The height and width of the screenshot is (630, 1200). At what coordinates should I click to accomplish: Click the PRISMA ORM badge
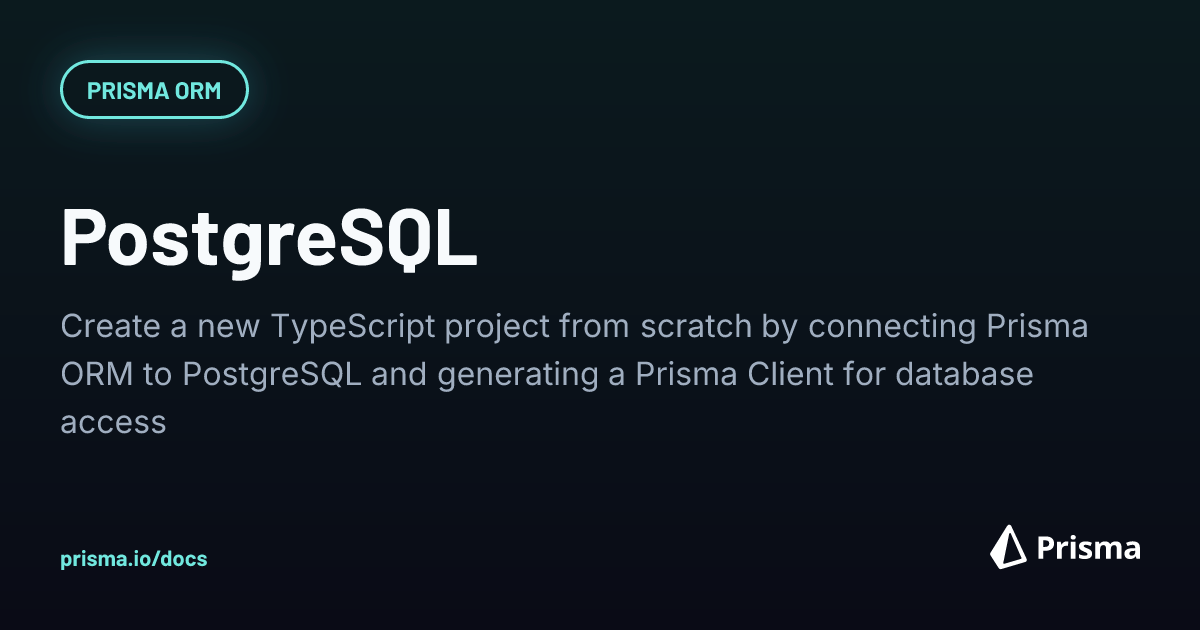point(154,90)
